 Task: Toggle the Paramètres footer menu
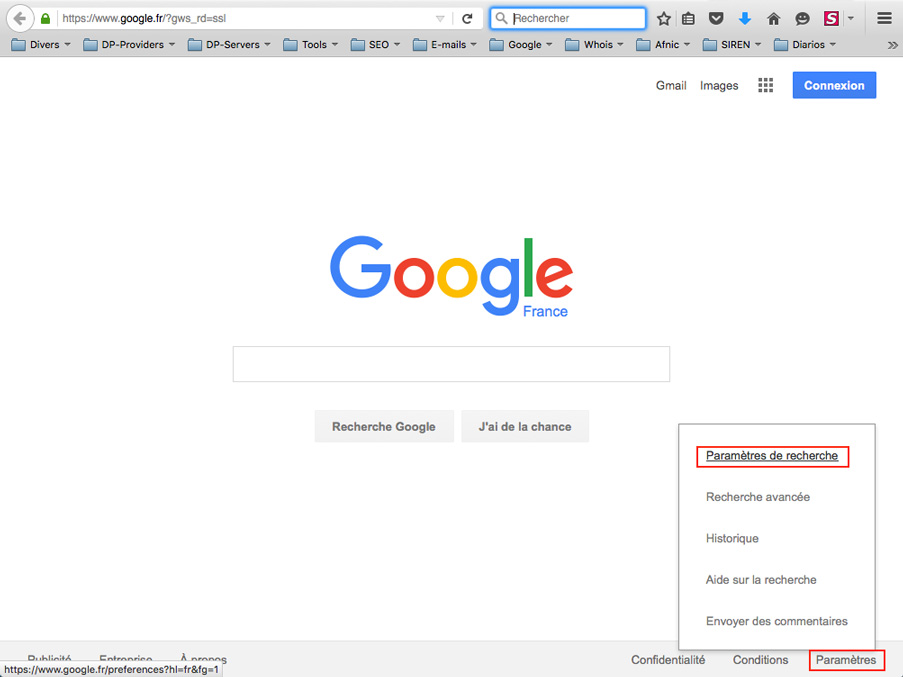[x=845, y=660]
